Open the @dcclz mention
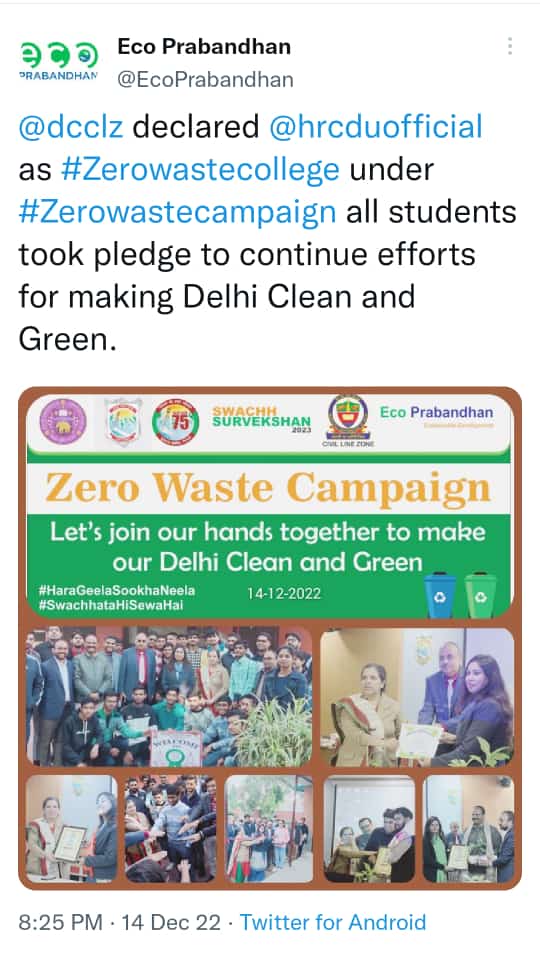 click(x=71, y=127)
